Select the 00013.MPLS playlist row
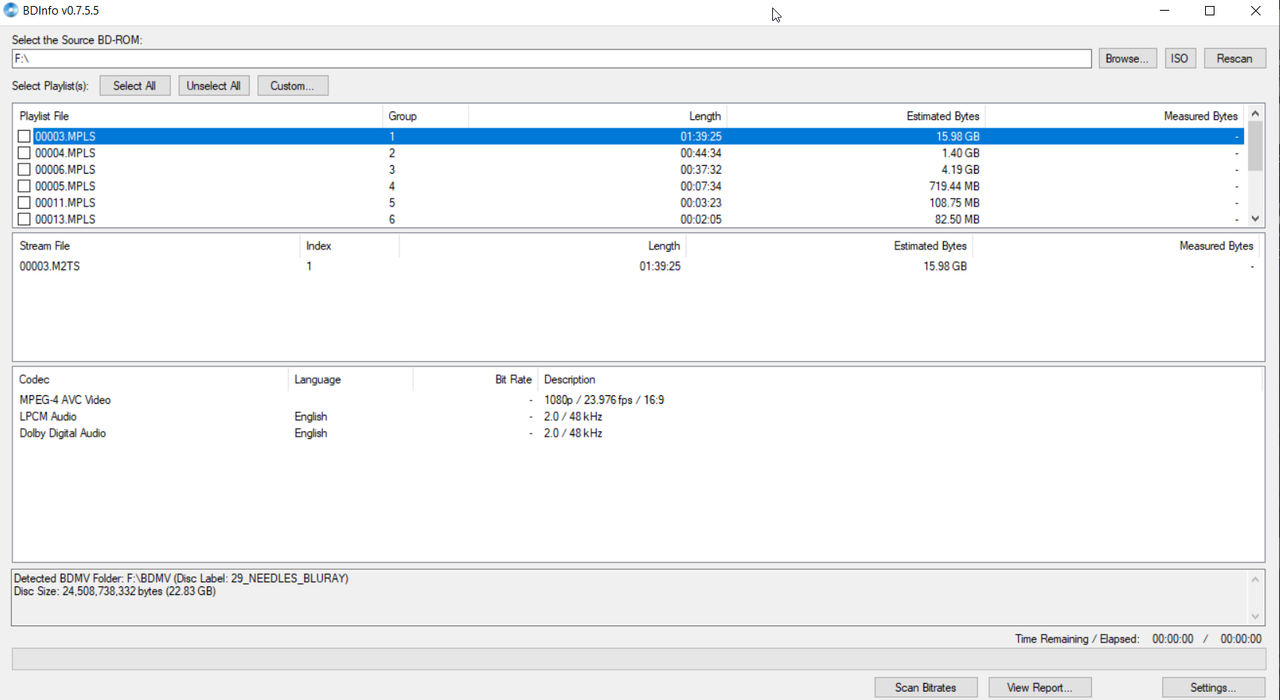Image resolution: width=1280 pixels, height=700 pixels. click(x=630, y=219)
